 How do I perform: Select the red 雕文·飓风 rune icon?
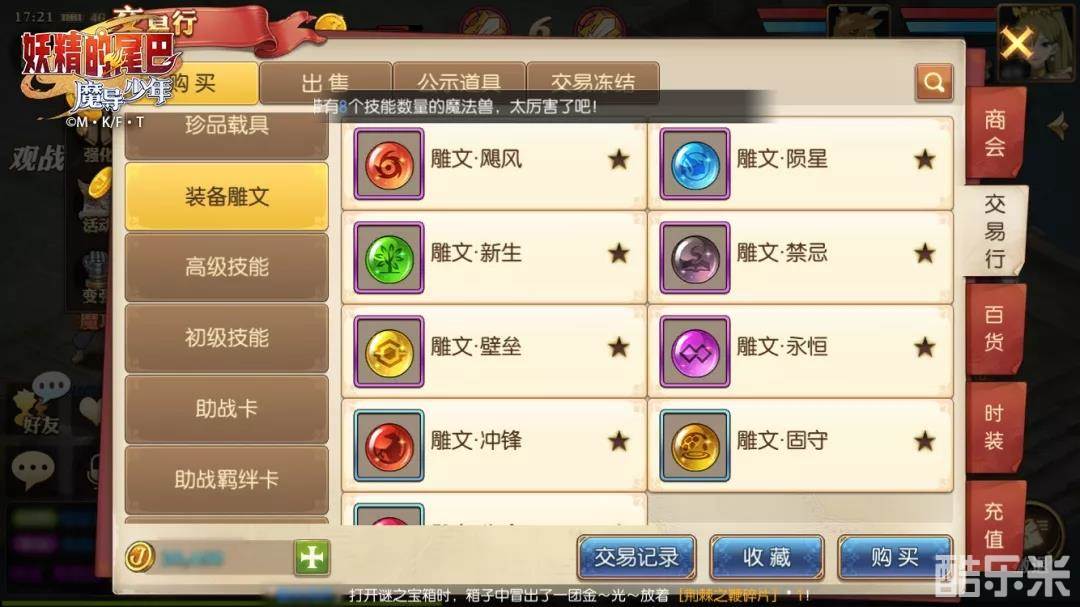coord(388,164)
